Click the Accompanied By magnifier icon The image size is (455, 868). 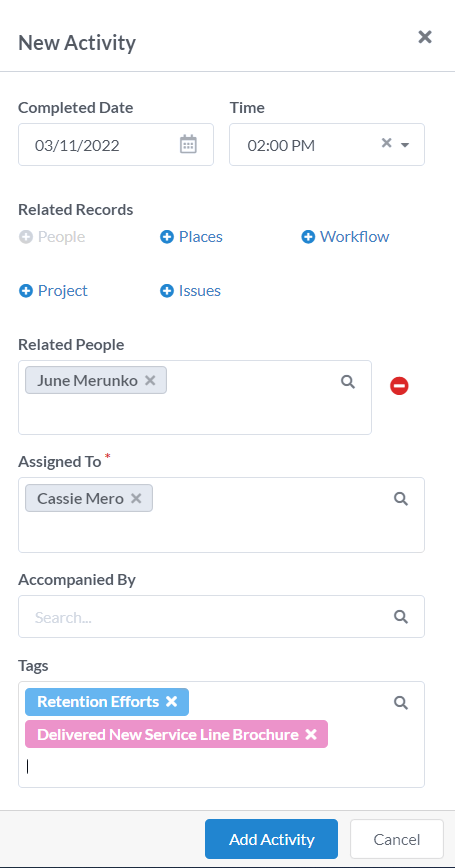401,617
